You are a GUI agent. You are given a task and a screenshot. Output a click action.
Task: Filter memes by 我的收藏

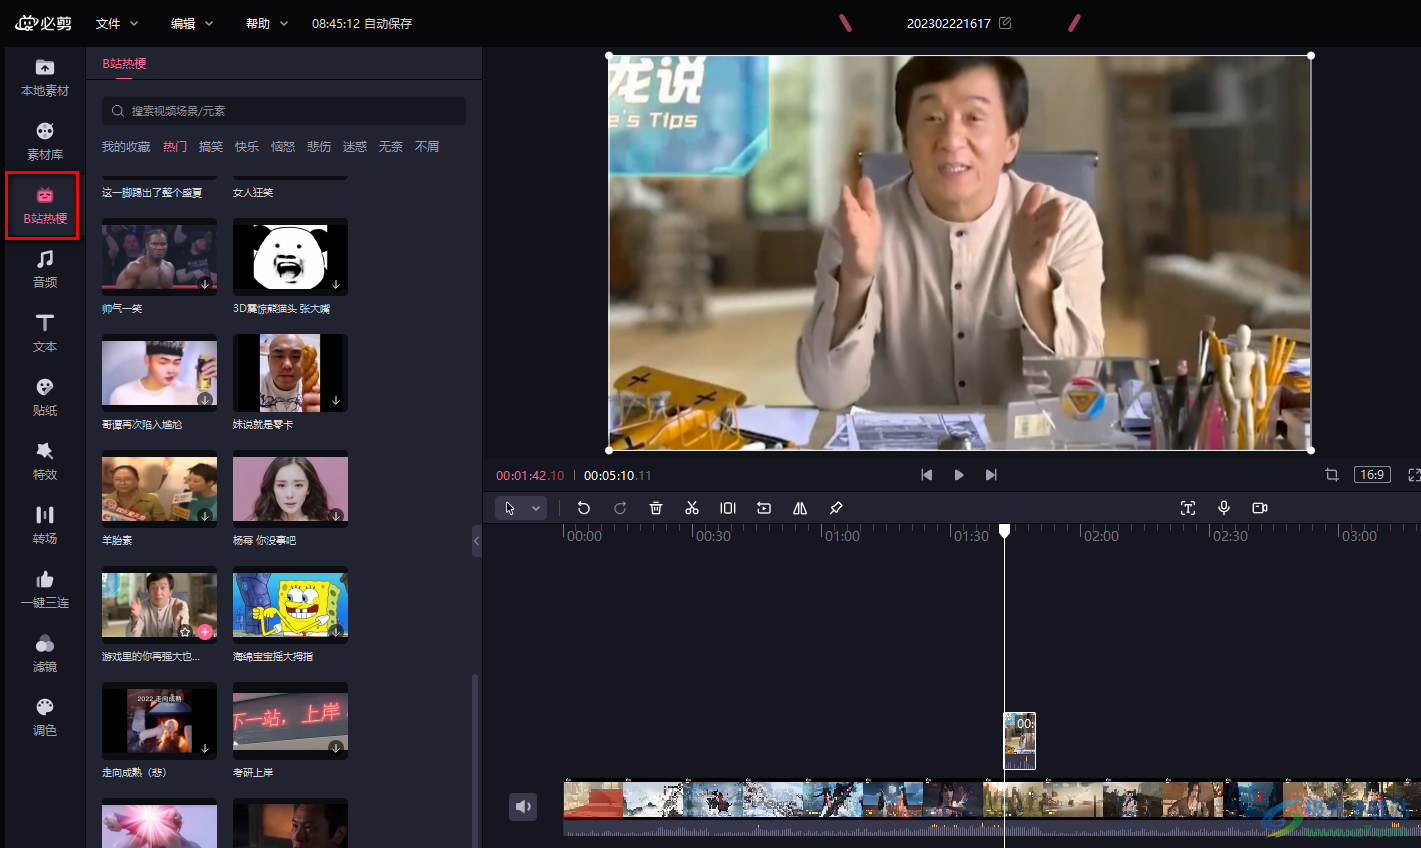point(126,147)
